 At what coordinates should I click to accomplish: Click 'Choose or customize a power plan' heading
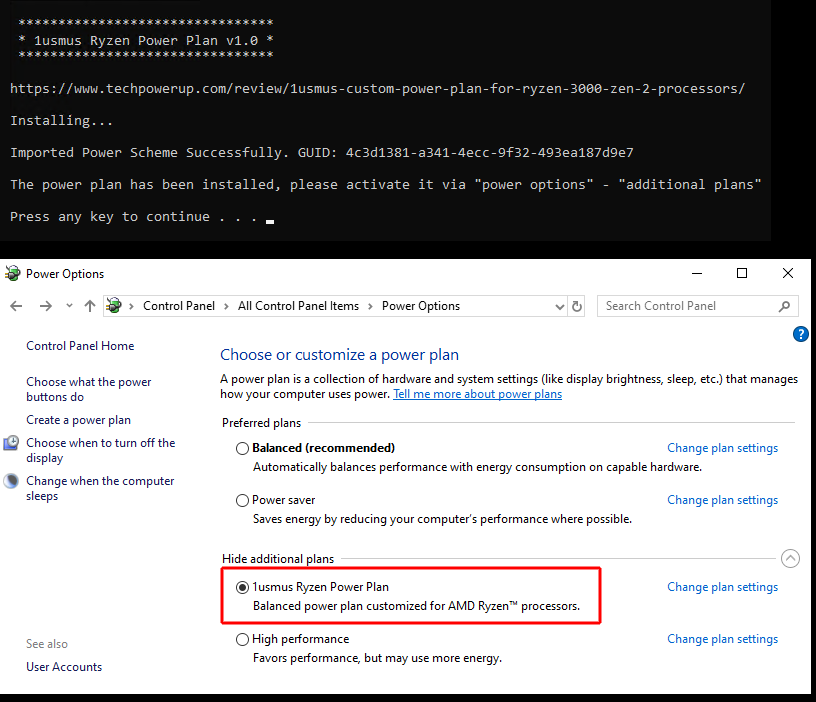tap(339, 355)
